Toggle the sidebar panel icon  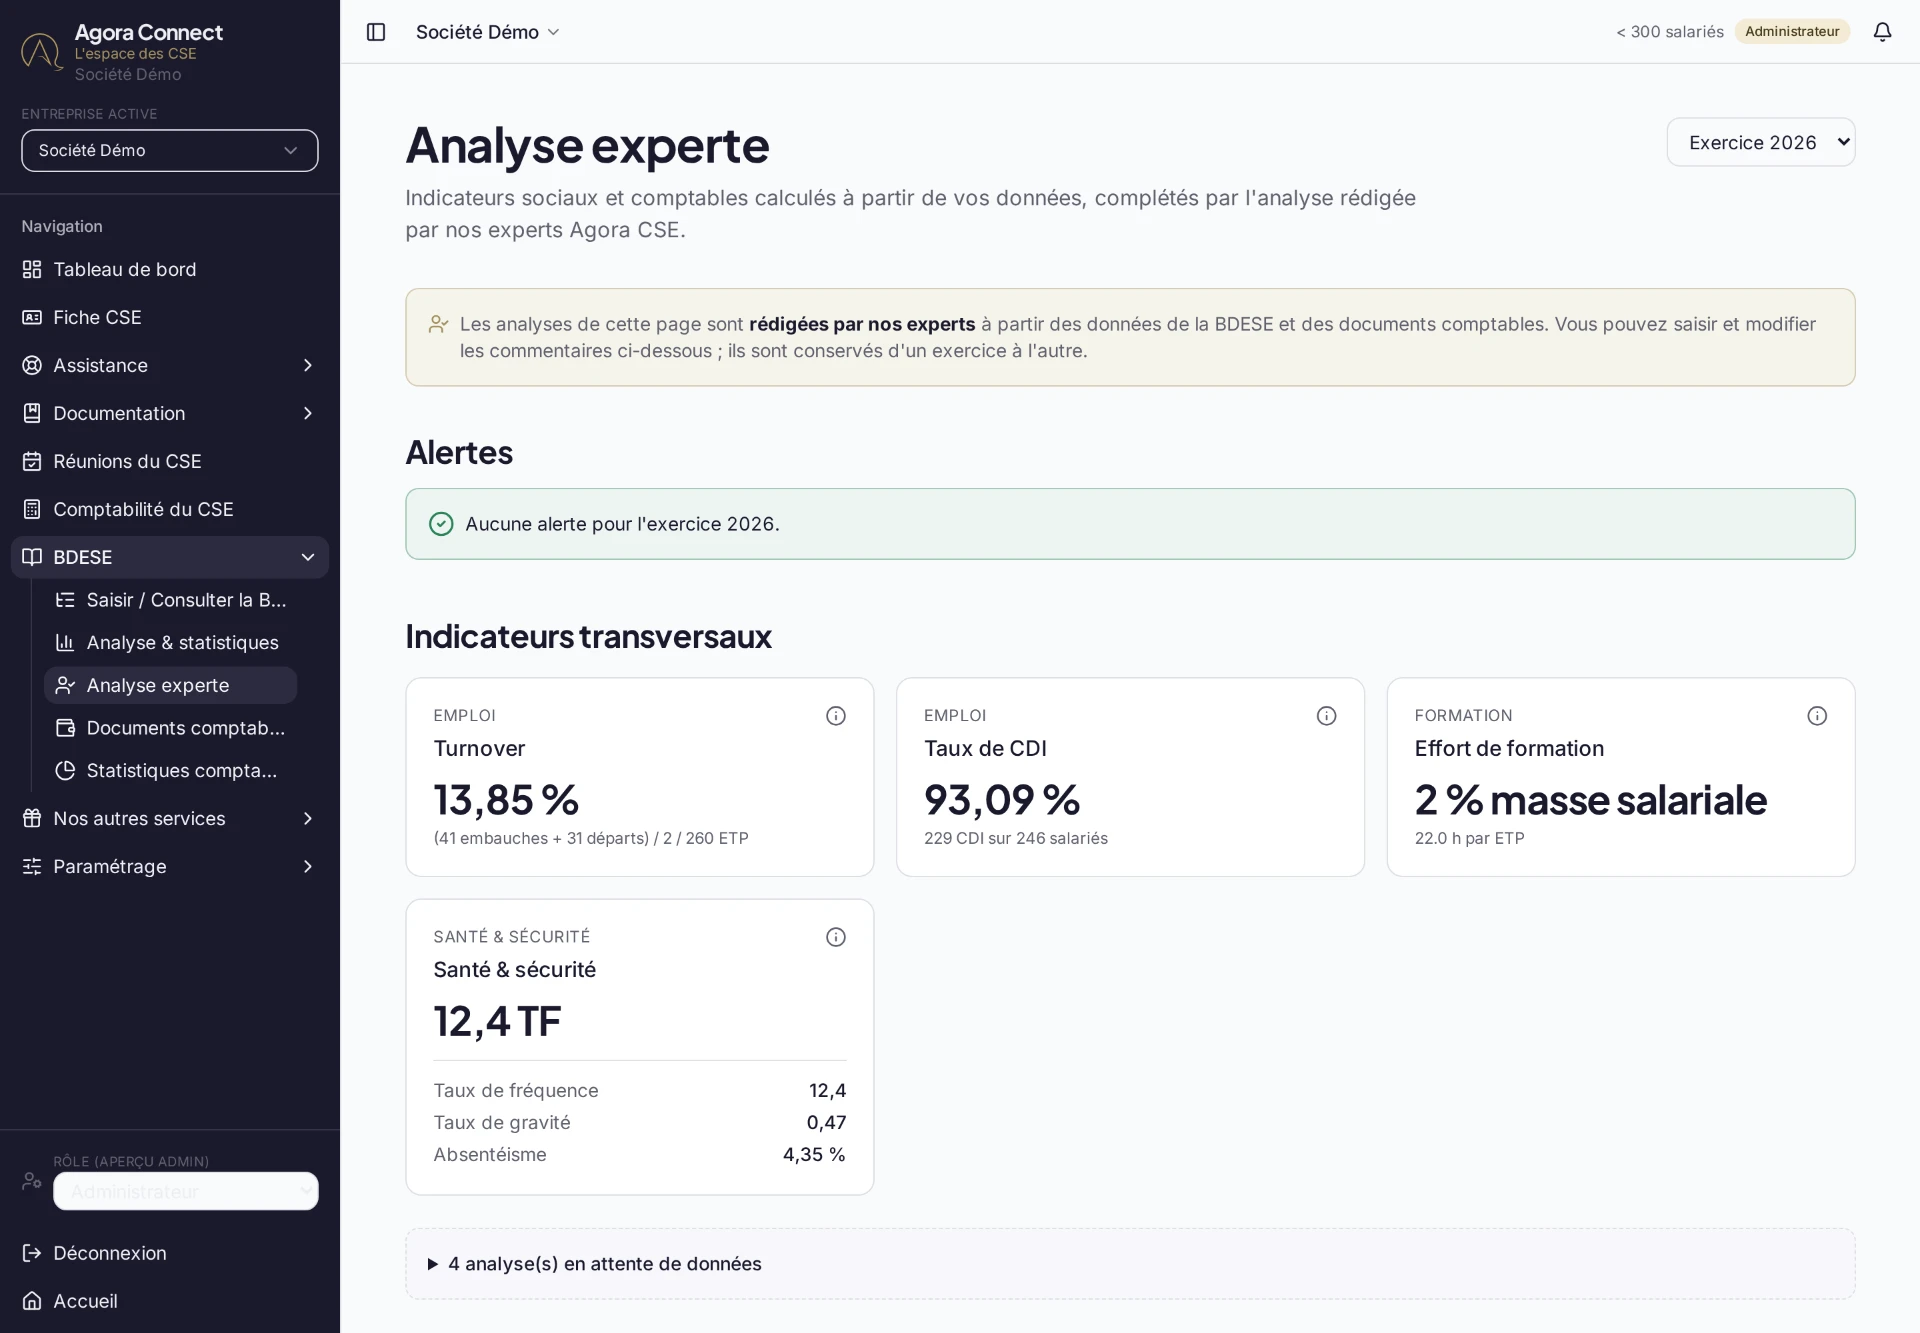click(376, 32)
